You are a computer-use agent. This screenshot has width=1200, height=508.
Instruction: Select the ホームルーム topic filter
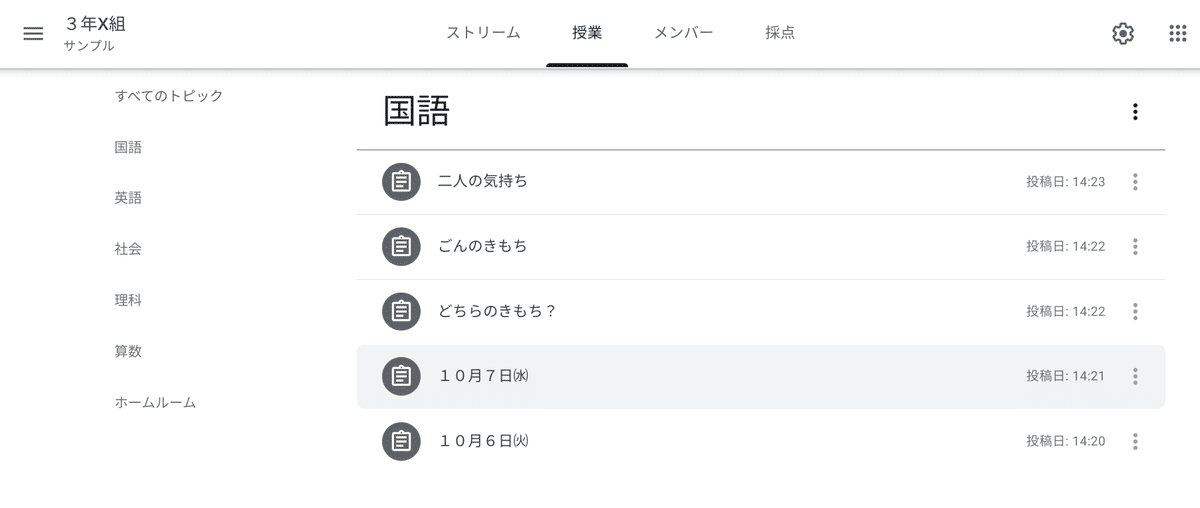(x=155, y=403)
